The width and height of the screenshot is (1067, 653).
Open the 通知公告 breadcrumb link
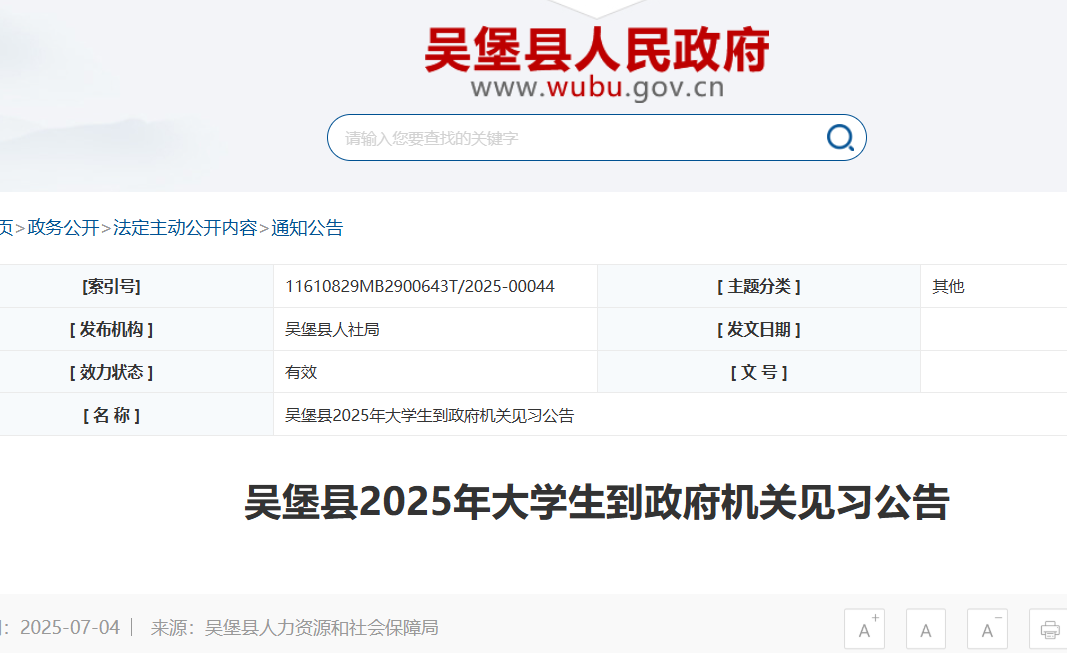click(x=307, y=228)
